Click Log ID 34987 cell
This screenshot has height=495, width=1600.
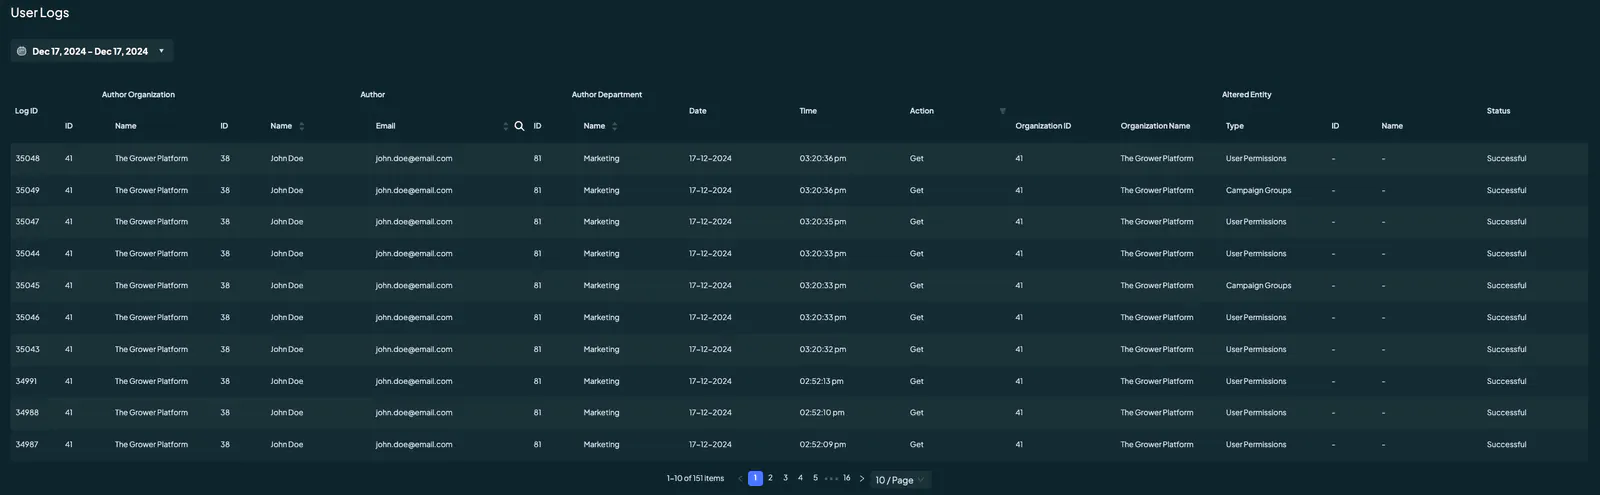click(x=27, y=444)
